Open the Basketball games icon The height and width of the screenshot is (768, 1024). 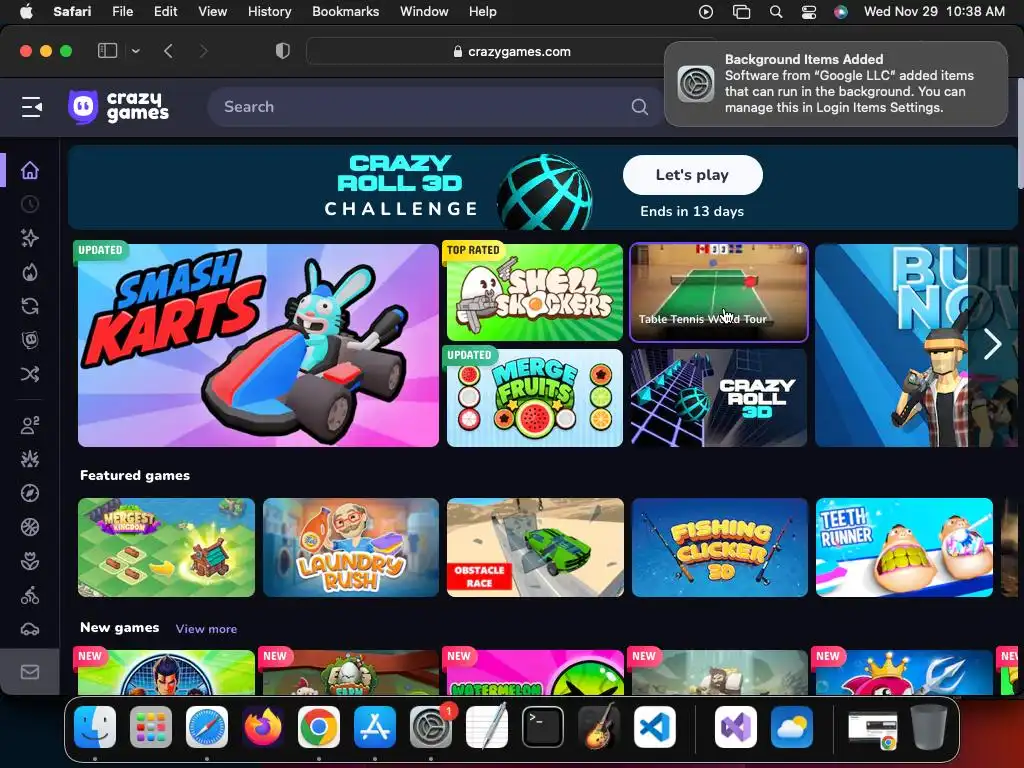pos(30,527)
